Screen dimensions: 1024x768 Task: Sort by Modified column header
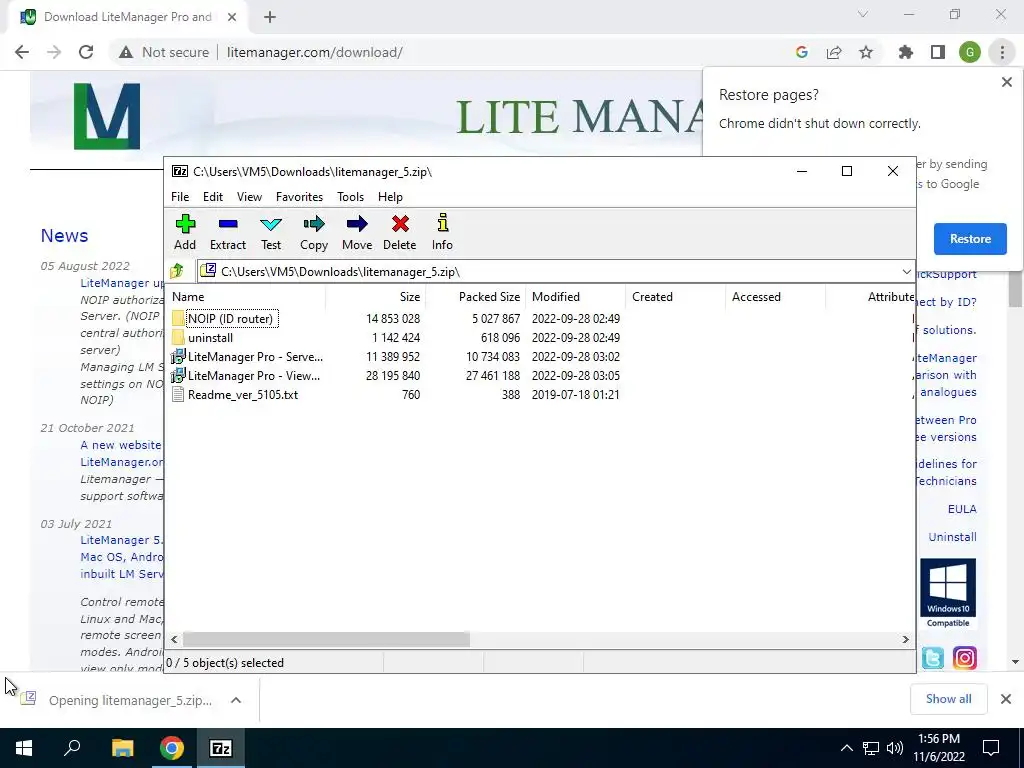(x=575, y=296)
